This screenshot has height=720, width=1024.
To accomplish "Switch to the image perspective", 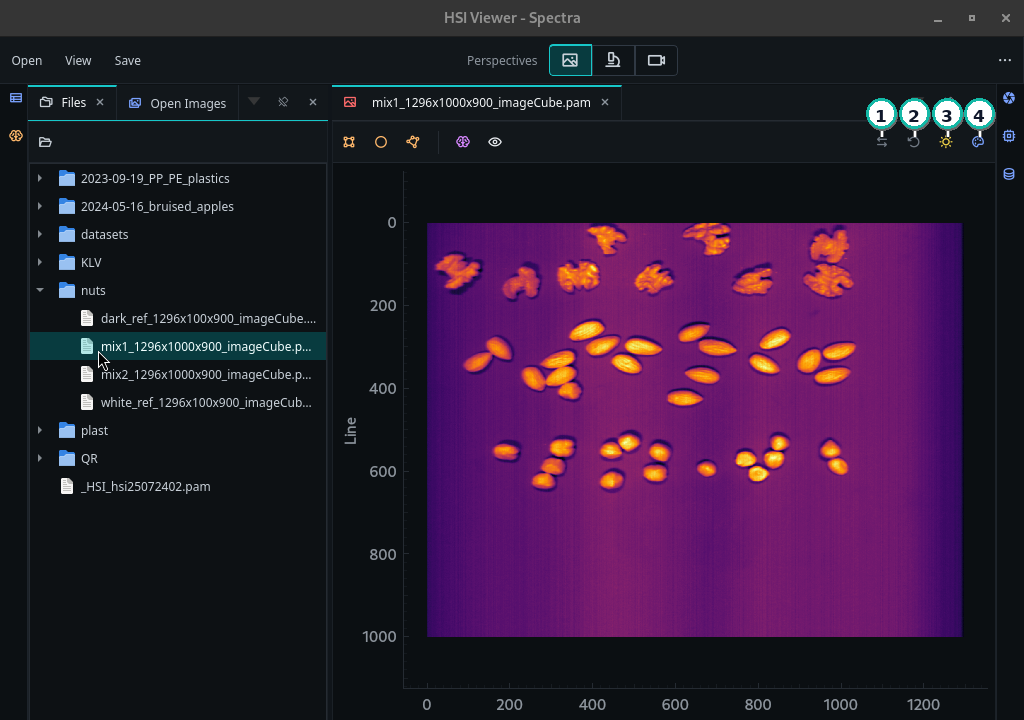I will pyautogui.click(x=570, y=60).
